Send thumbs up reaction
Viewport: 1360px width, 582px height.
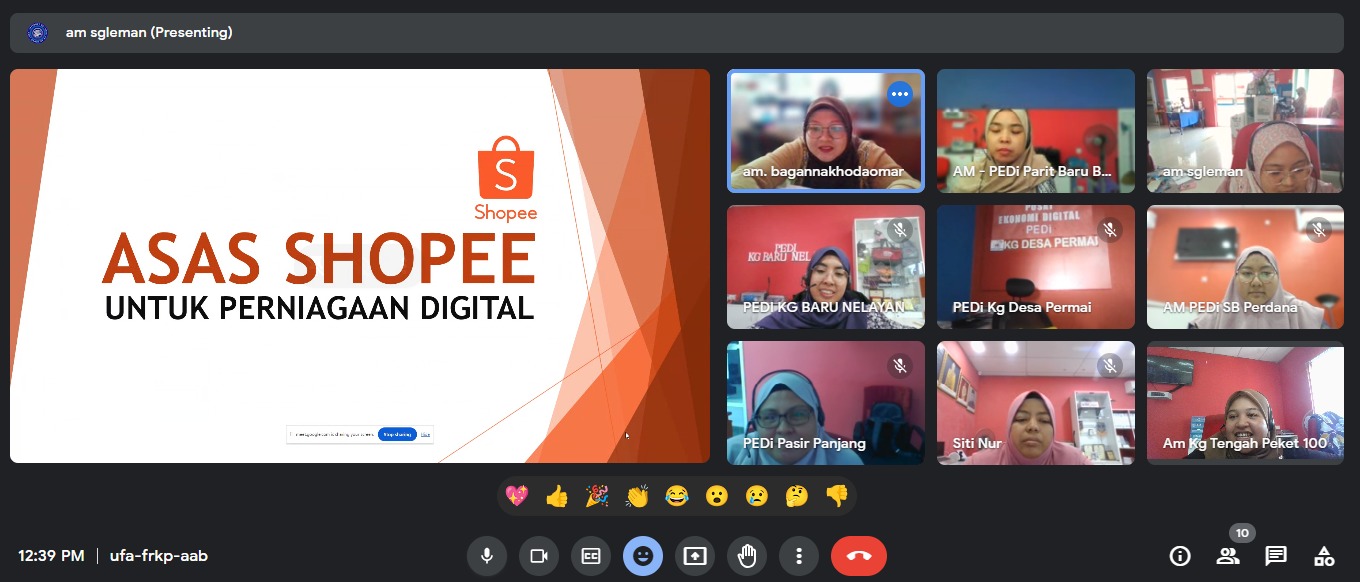click(557, 496)
